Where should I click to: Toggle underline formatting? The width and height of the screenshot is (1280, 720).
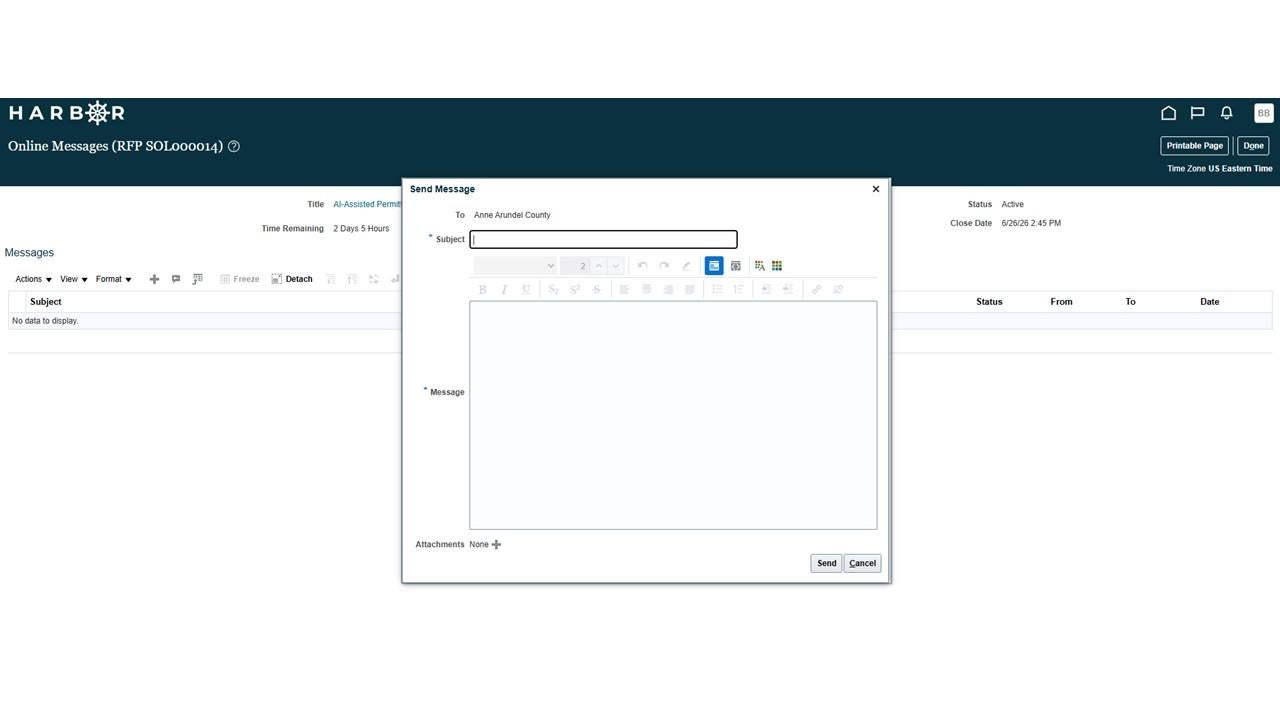pyautogui.click(x=526, y=289)
